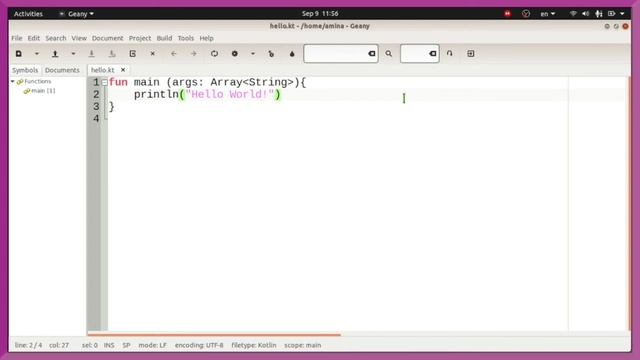The height and width of the screenshot is (360, 640).
Task: Click the volume icon in the system tray
Action: [585, 14]
